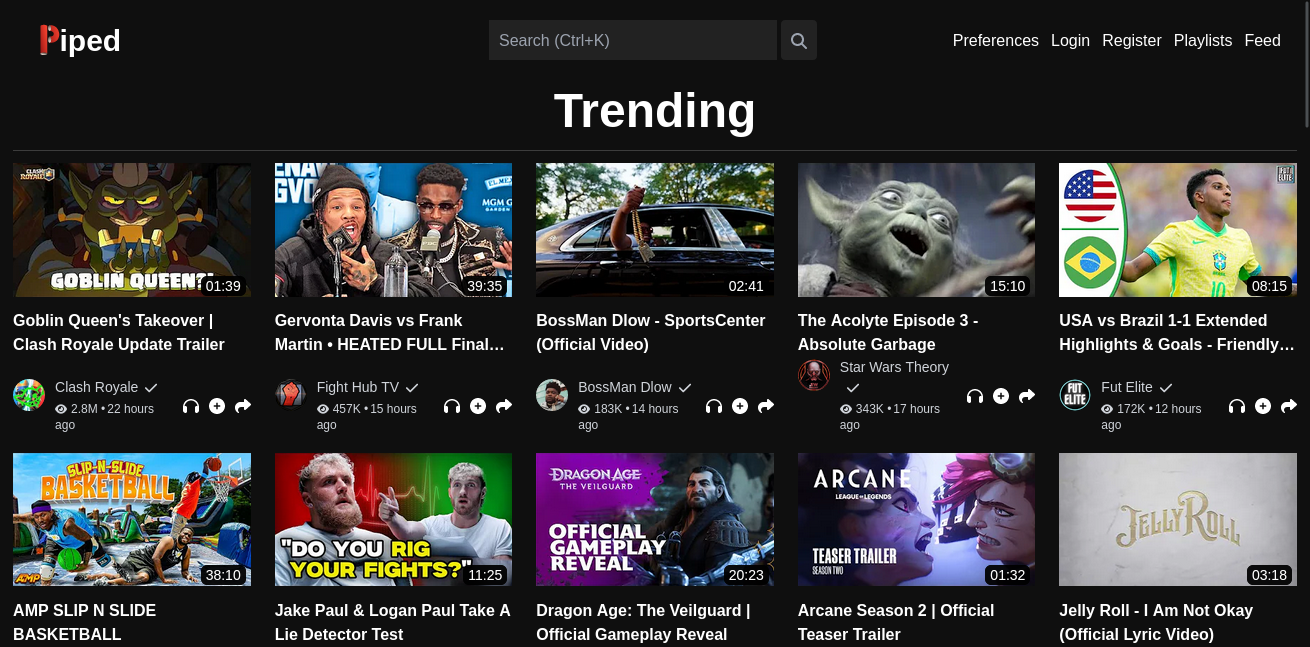Share the BossMan Dlow video
Image resolution: width=1310 pixels, height=647 pixels.
point(766,406)
